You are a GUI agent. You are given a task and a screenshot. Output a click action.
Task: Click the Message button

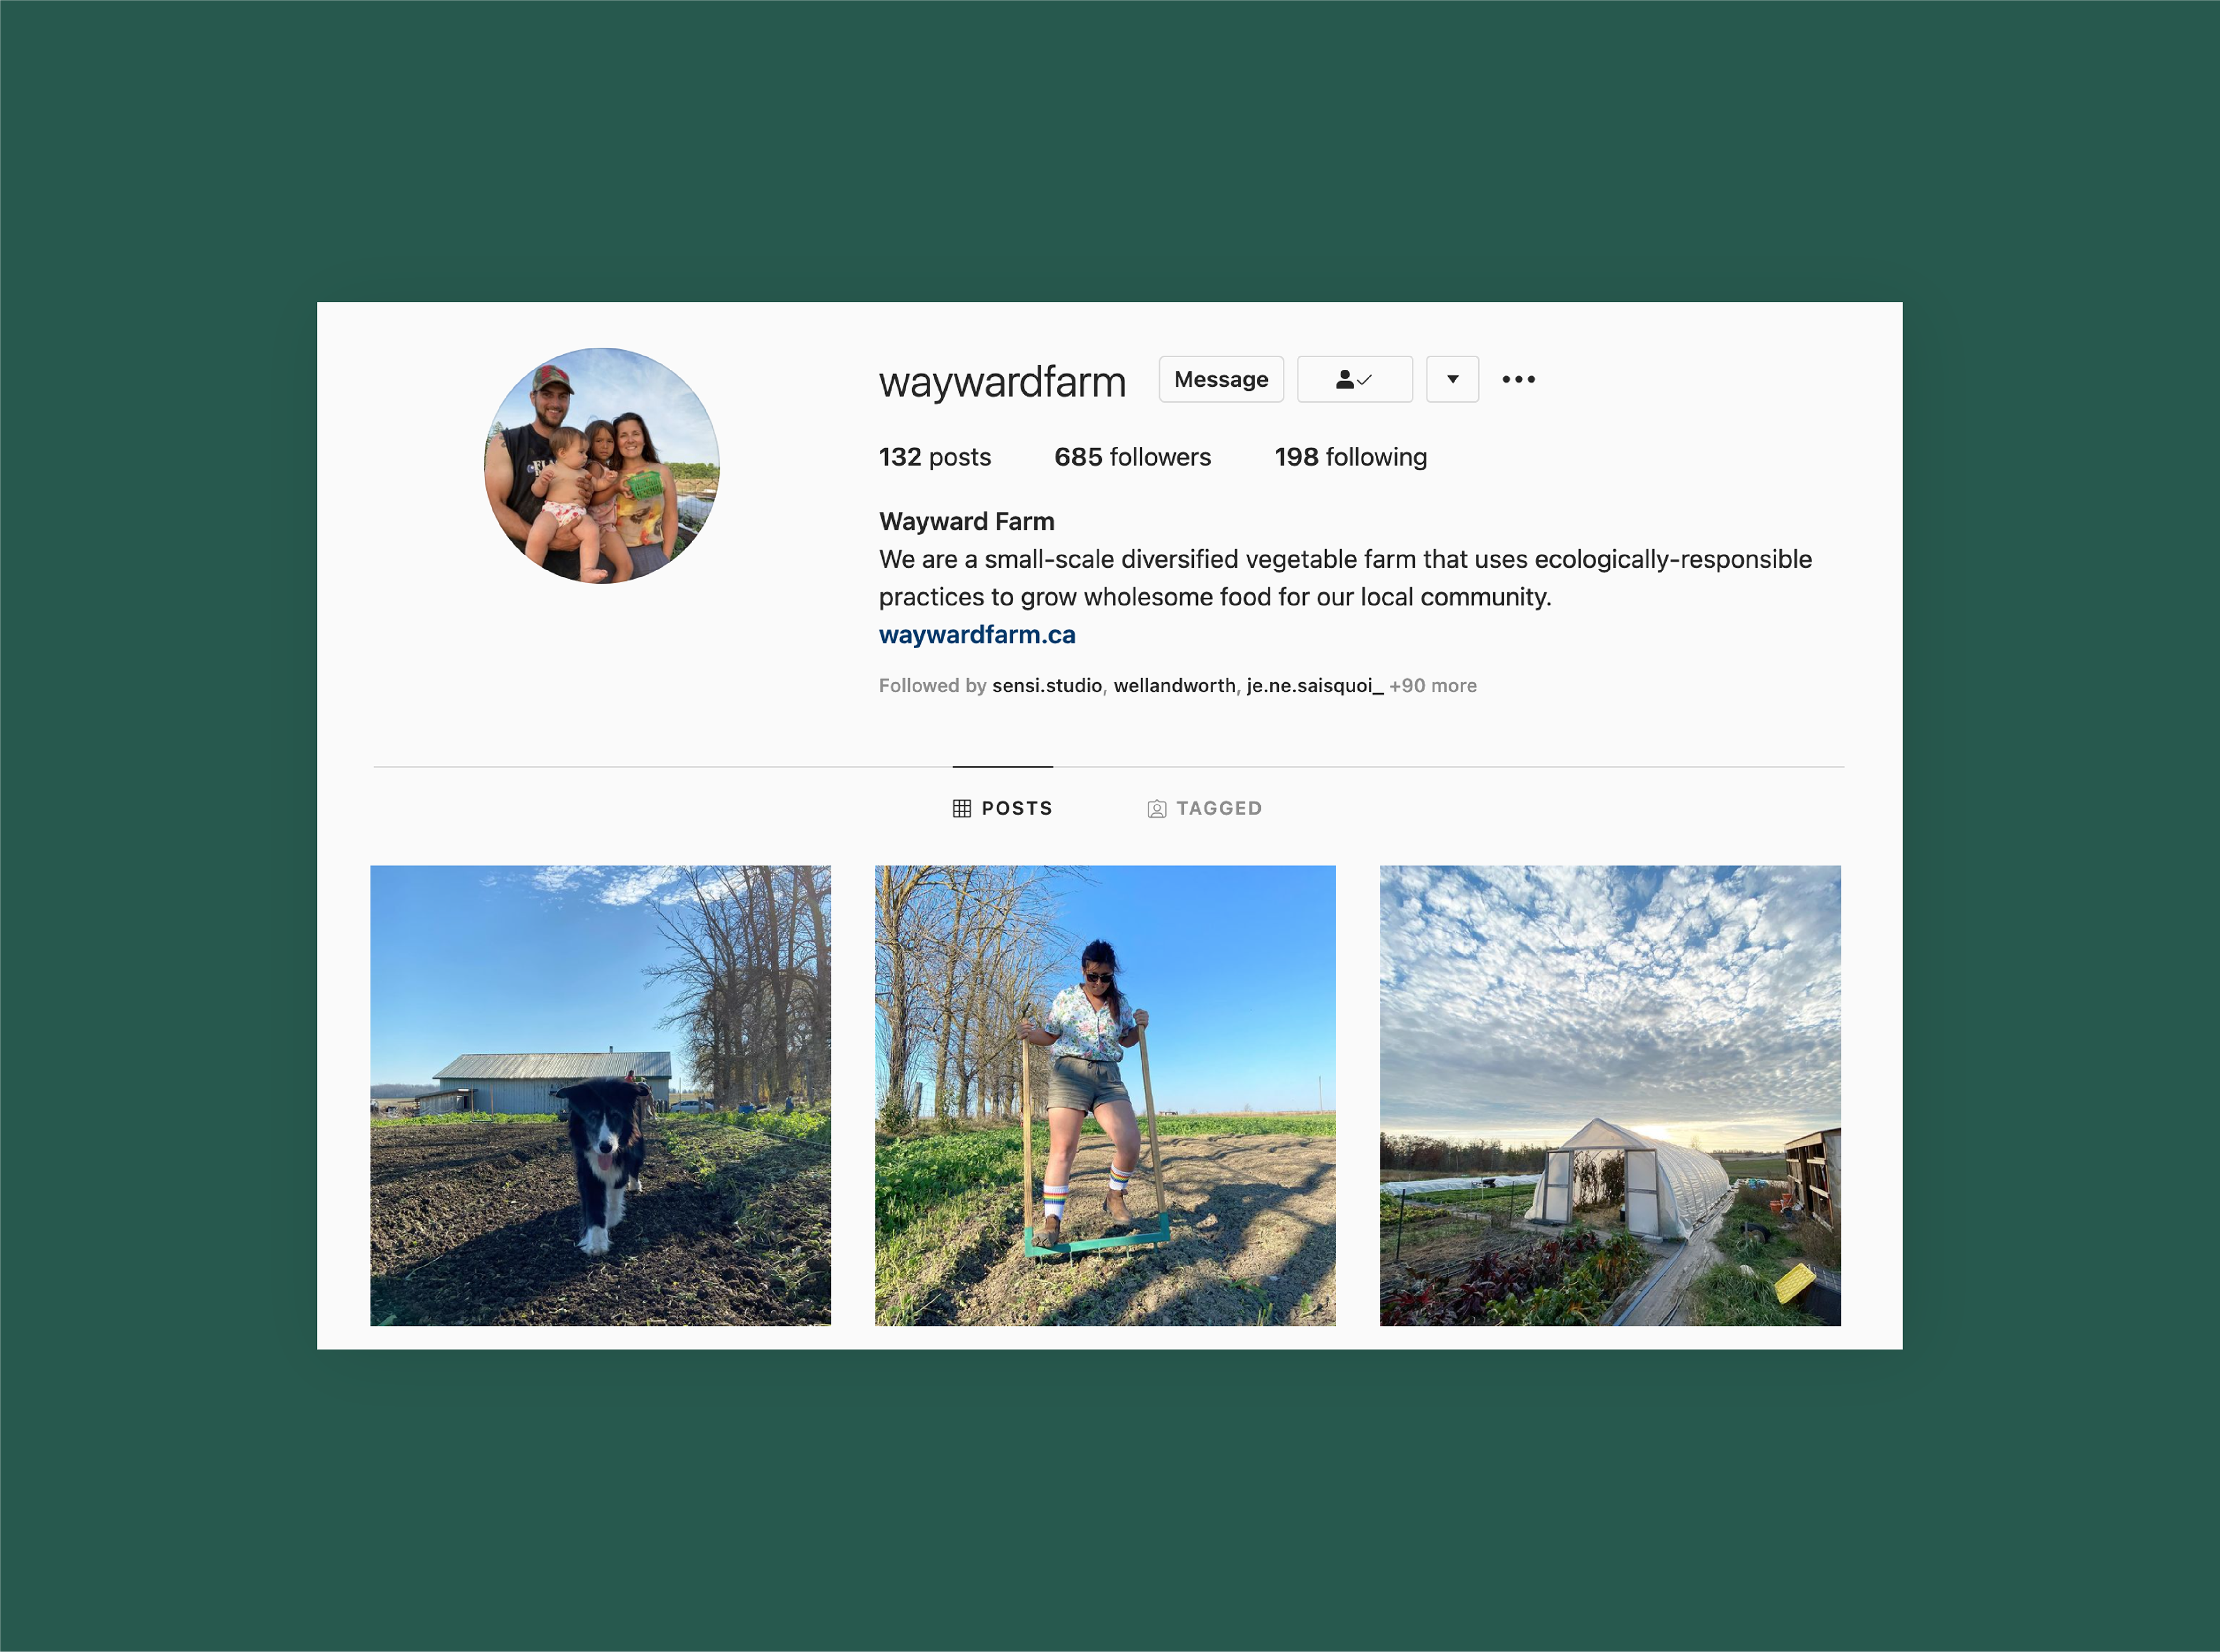click(x=1221, y=379)
